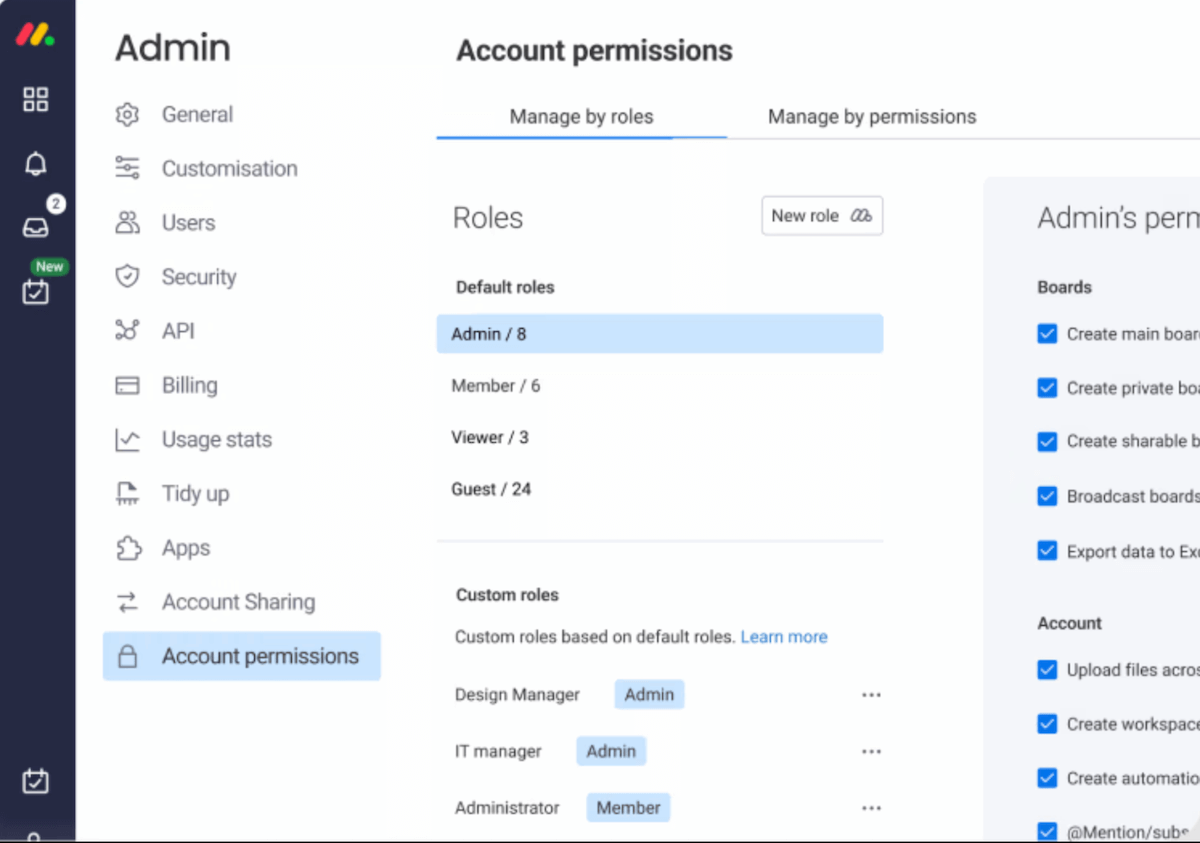The width and height of the screenshot is (1200, 843).
Task: Click the Security shield icon
Action: [x=127, y=277]
